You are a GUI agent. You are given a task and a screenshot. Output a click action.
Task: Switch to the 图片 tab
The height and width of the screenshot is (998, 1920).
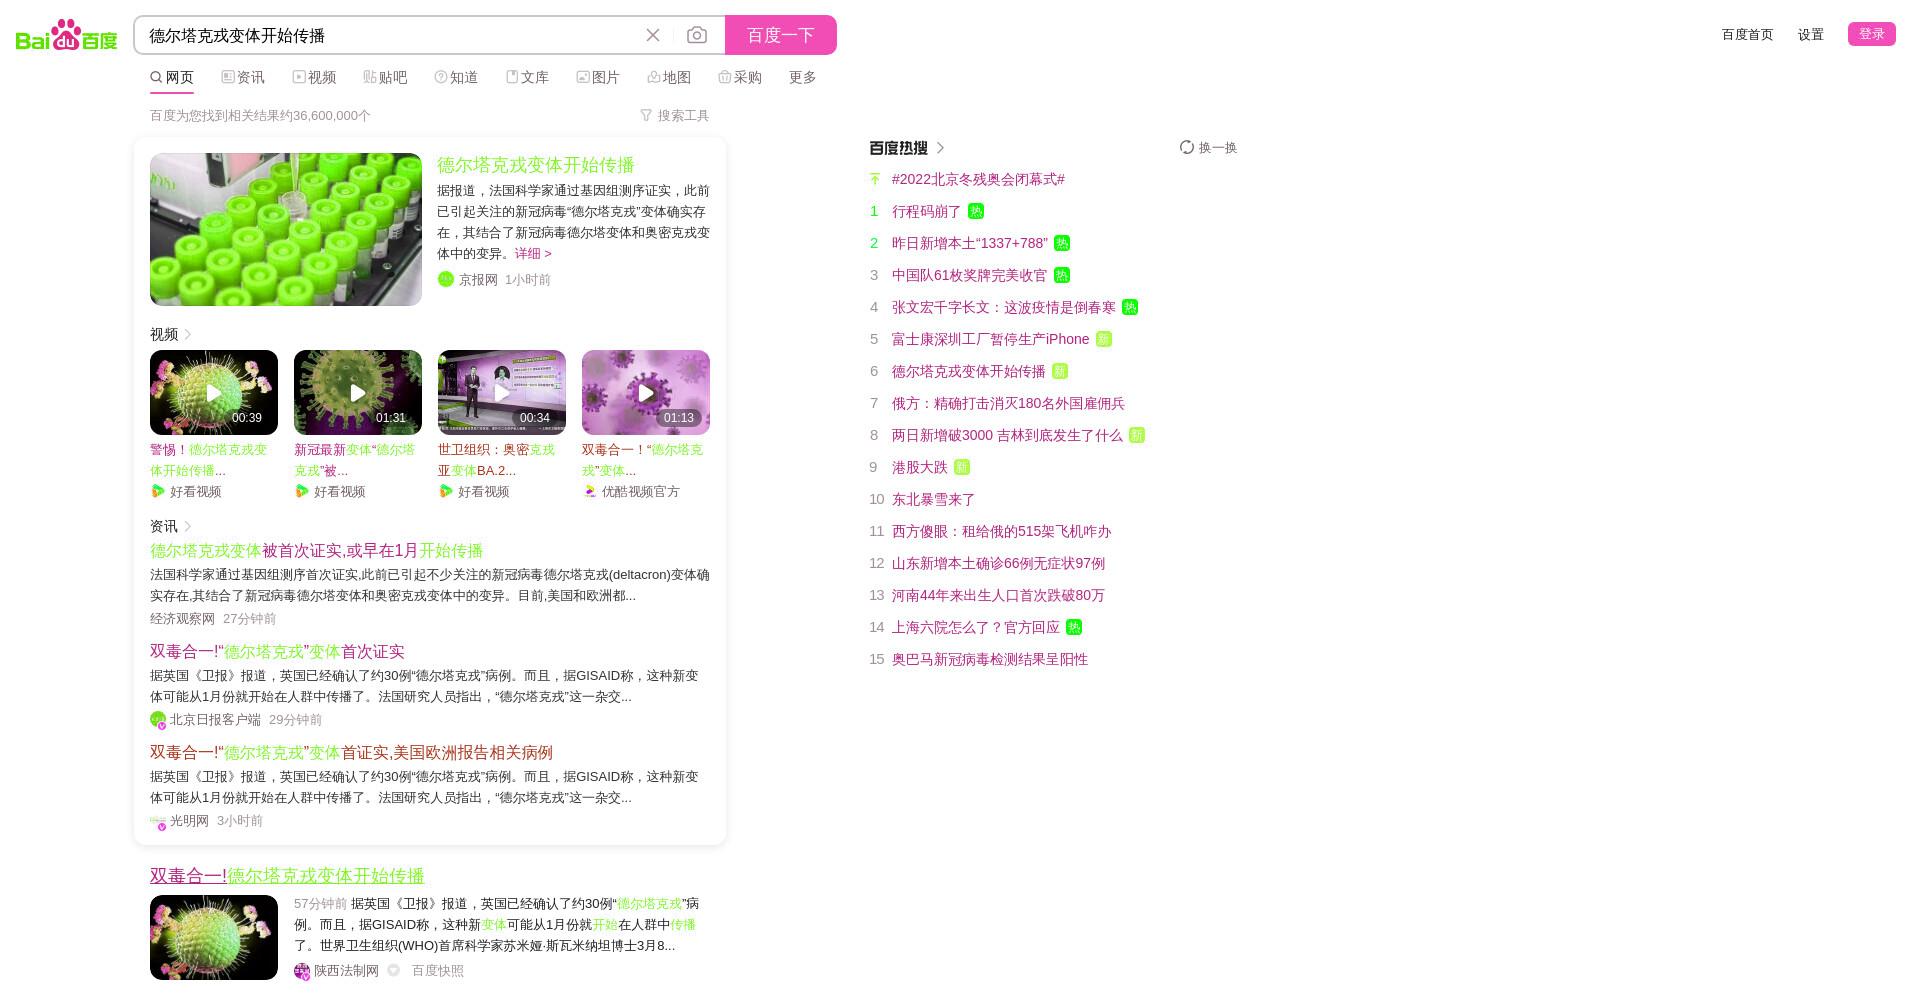pos(598,77)
